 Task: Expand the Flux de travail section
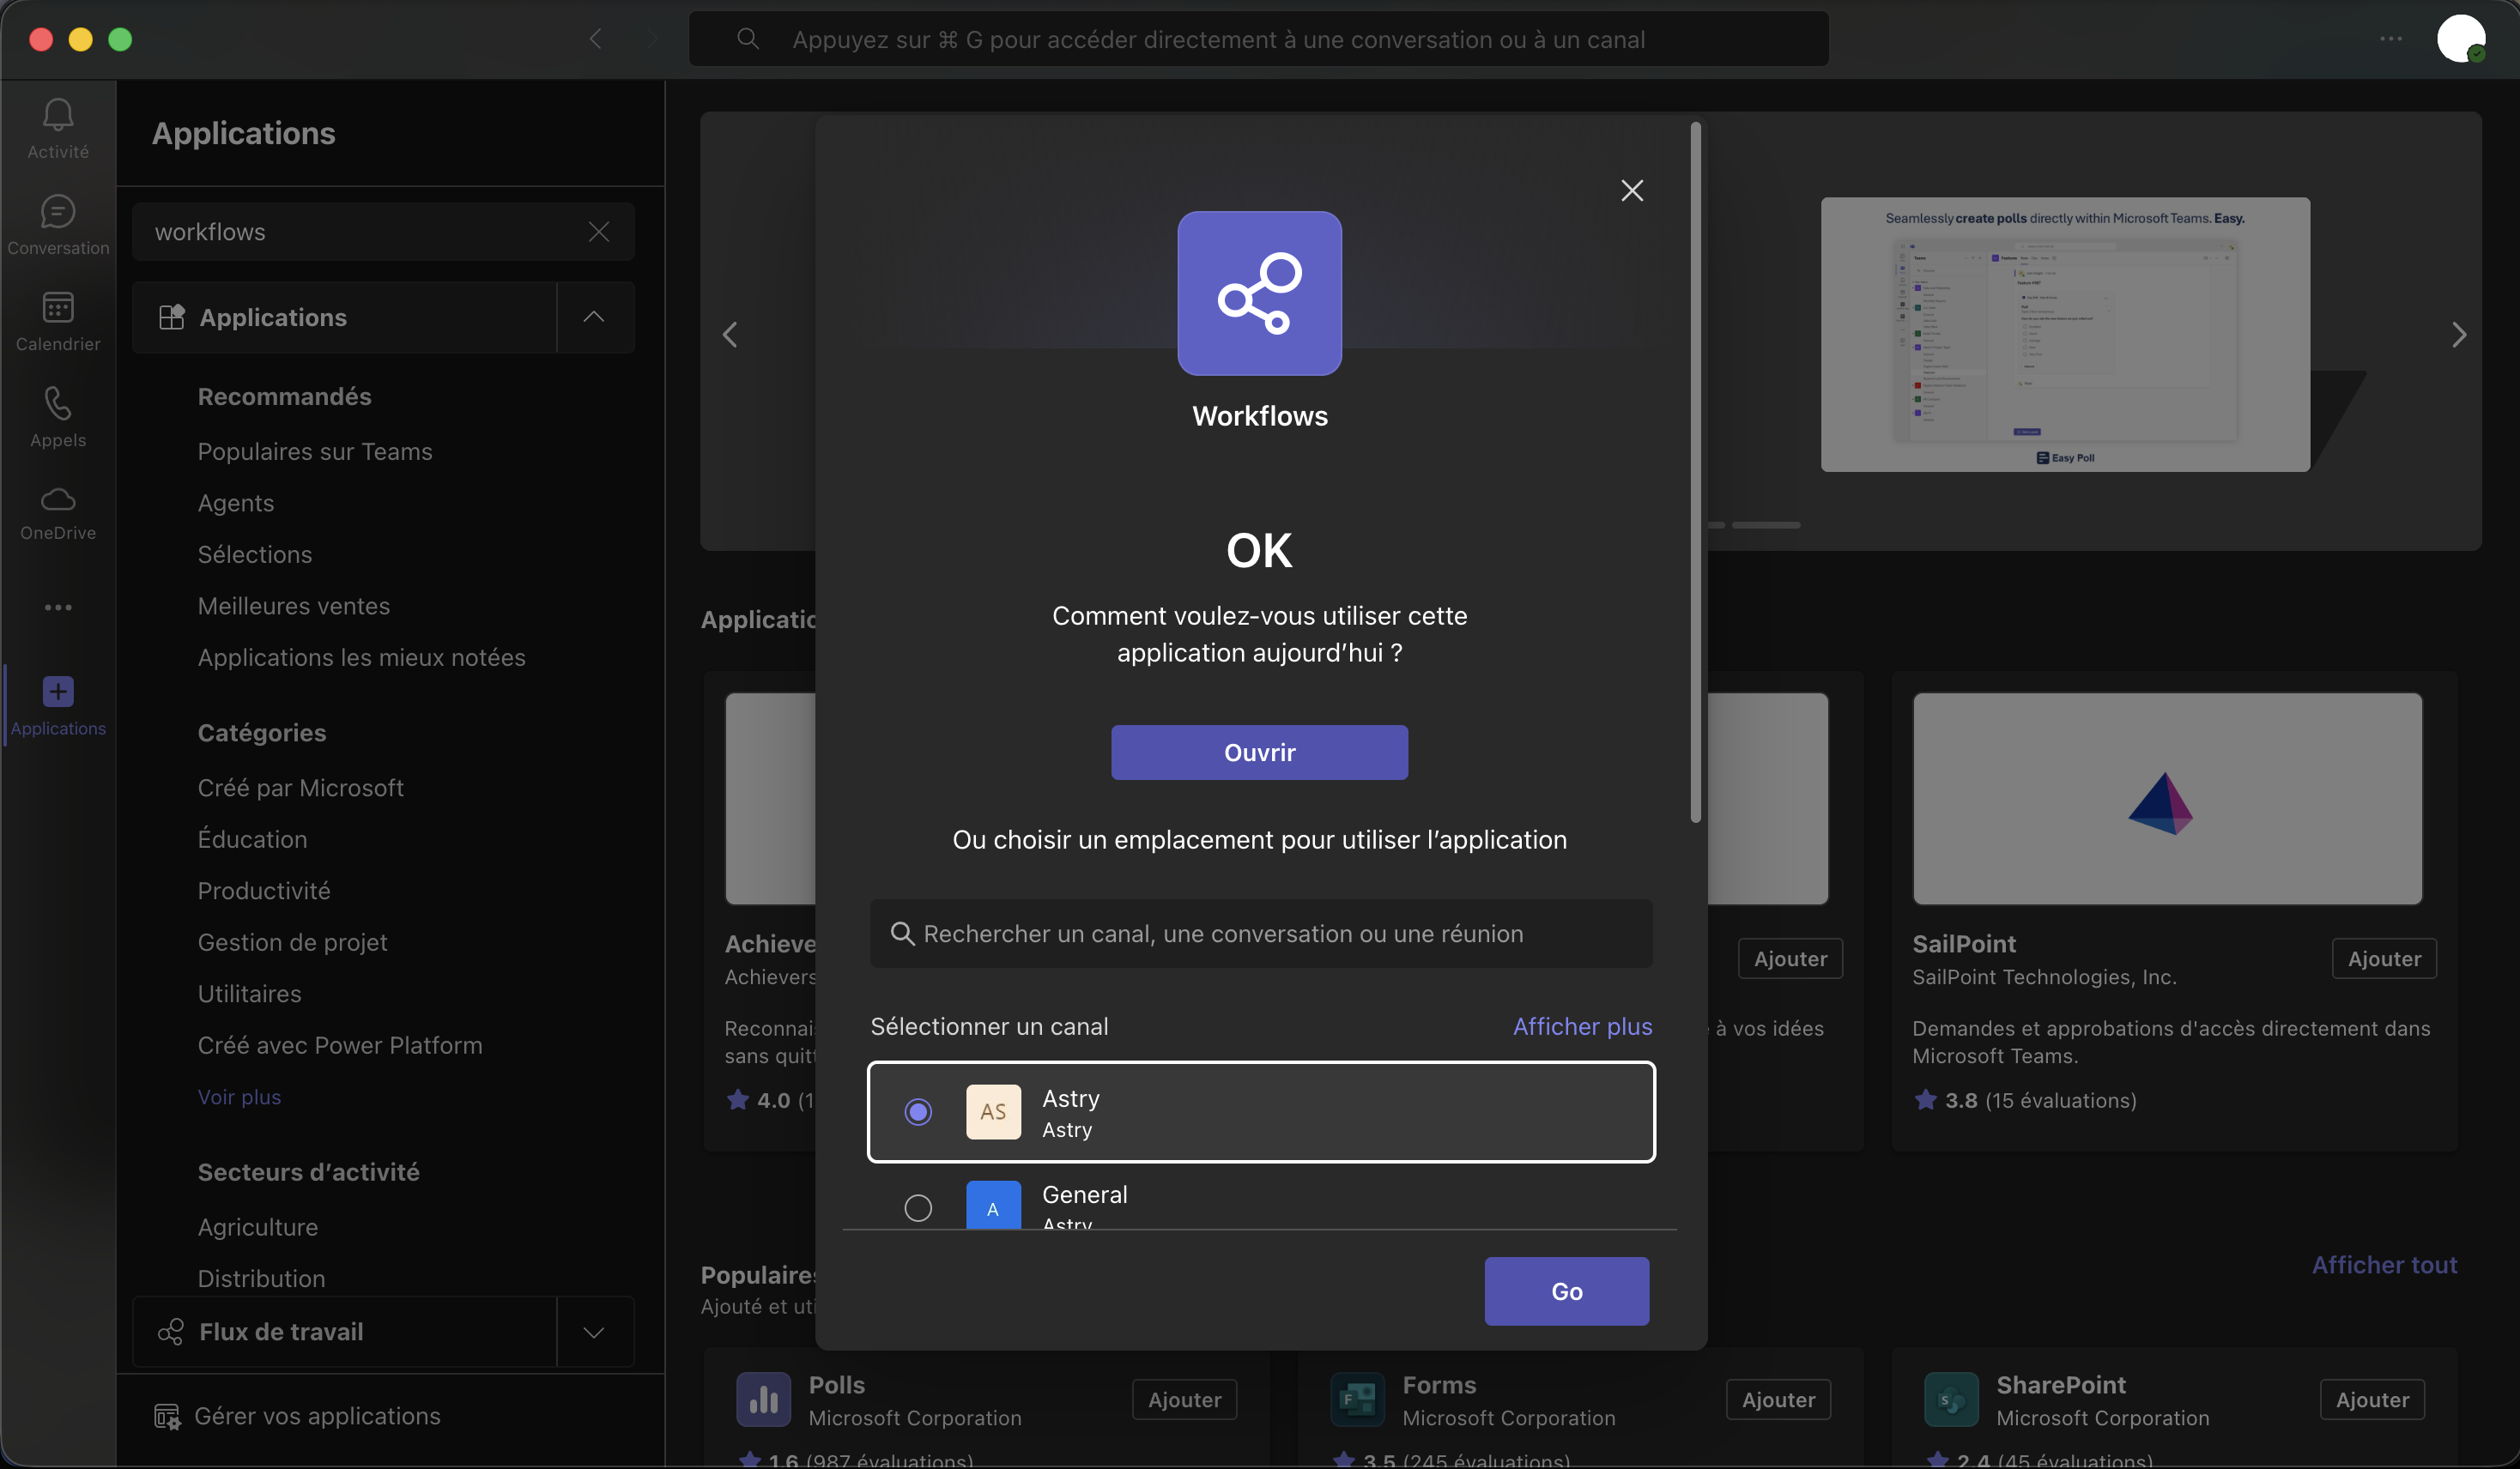click(594, 1332)
